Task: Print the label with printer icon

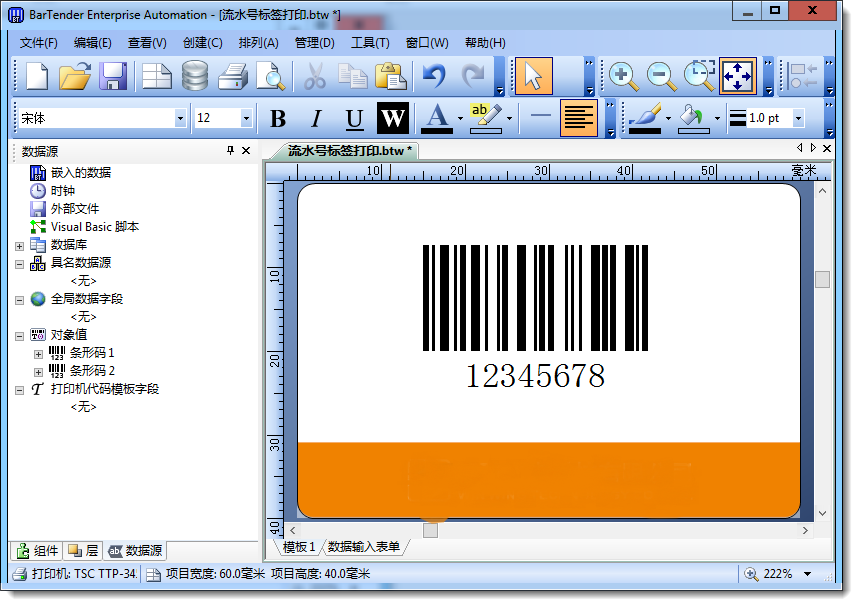Action: coord(233,76)
